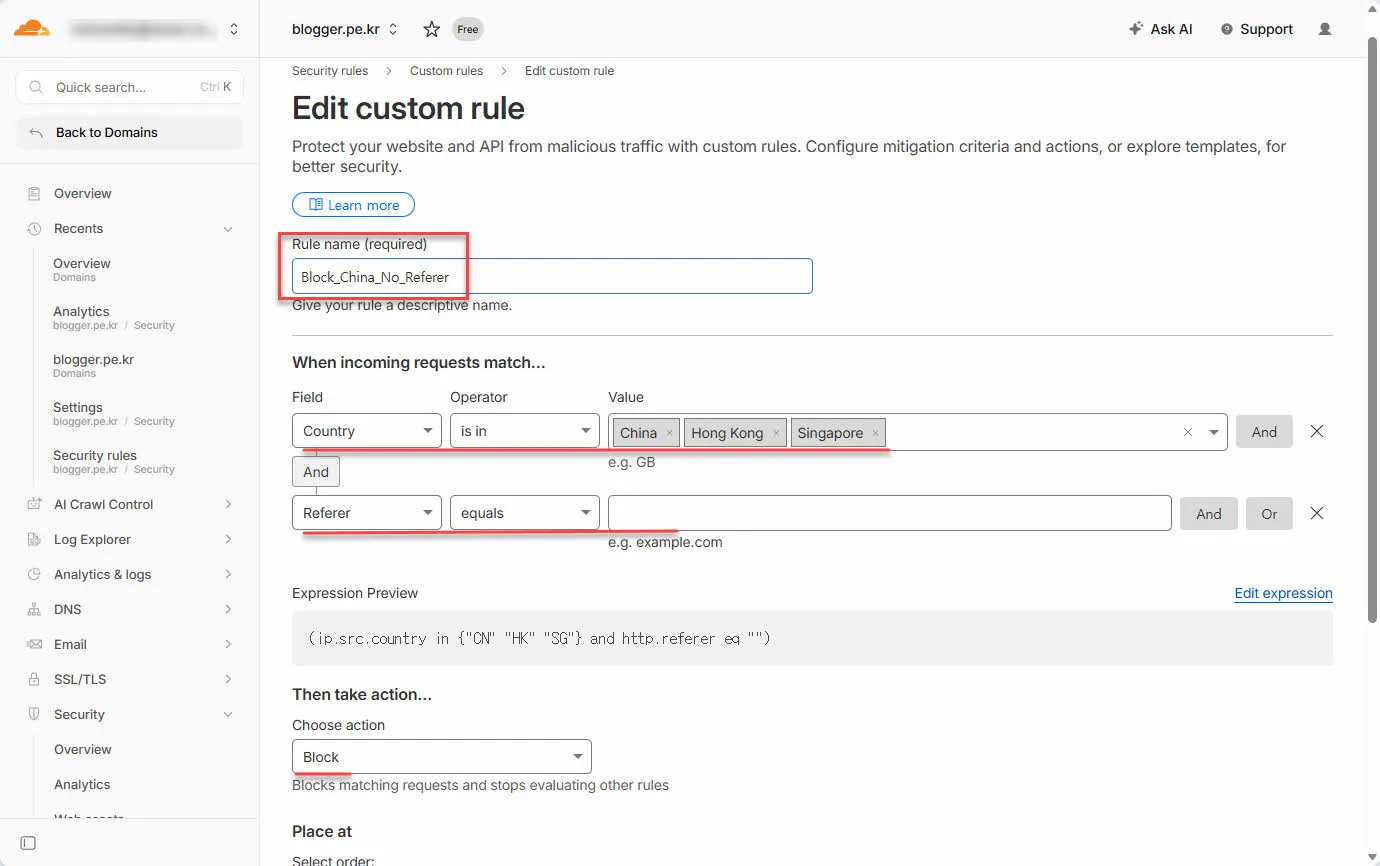The width and height of the screenshot is (1380, 866).
Task: Collapse the Security menu
Action: tap(228, 714)
